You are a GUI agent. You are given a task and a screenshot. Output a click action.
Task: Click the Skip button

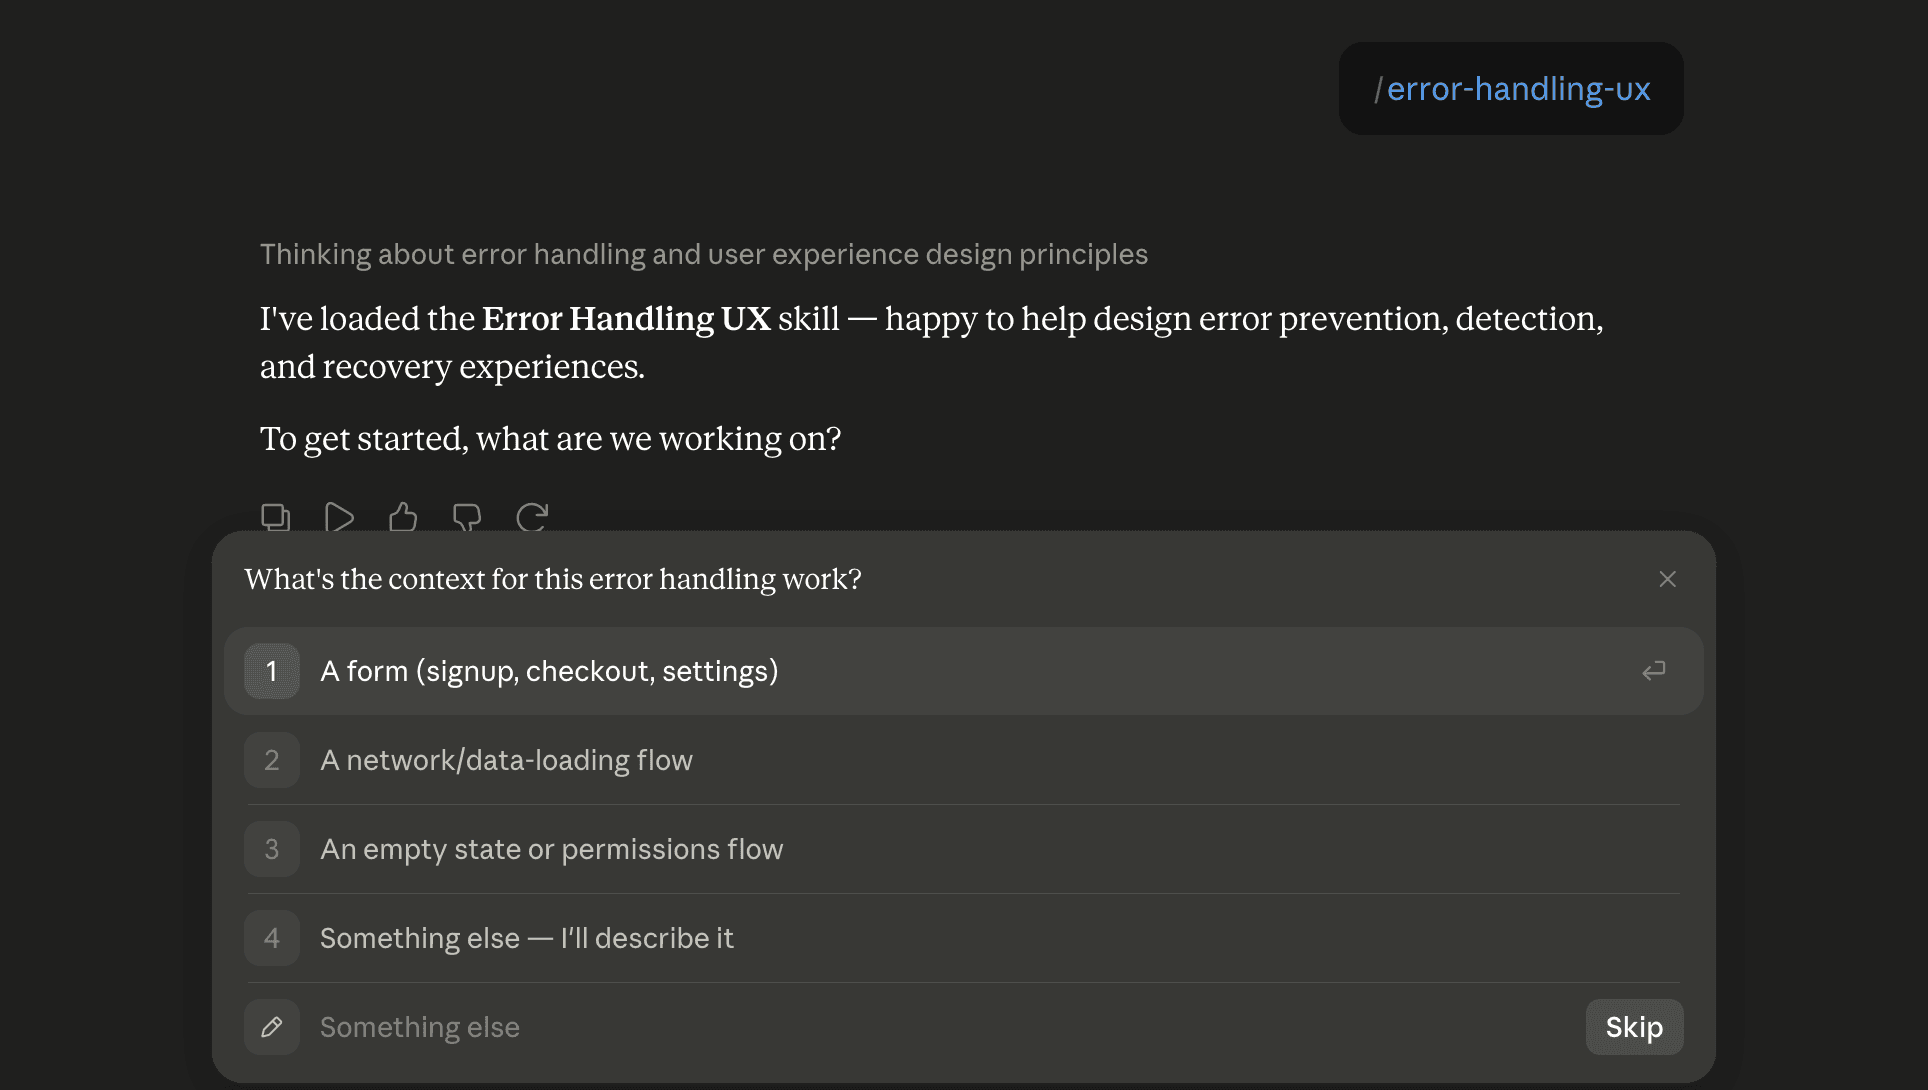click(x=1634, y=1027)
